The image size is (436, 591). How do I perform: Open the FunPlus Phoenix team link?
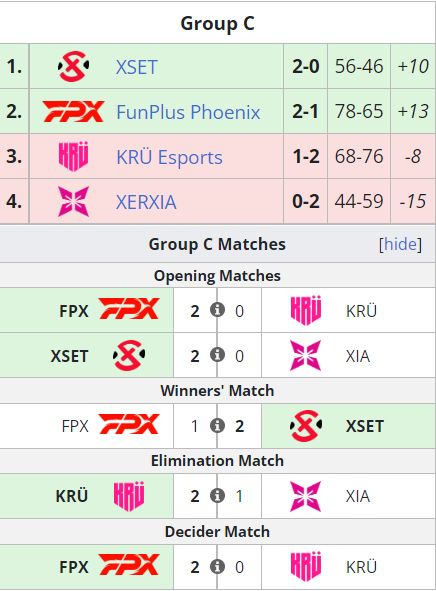point(188,112)
